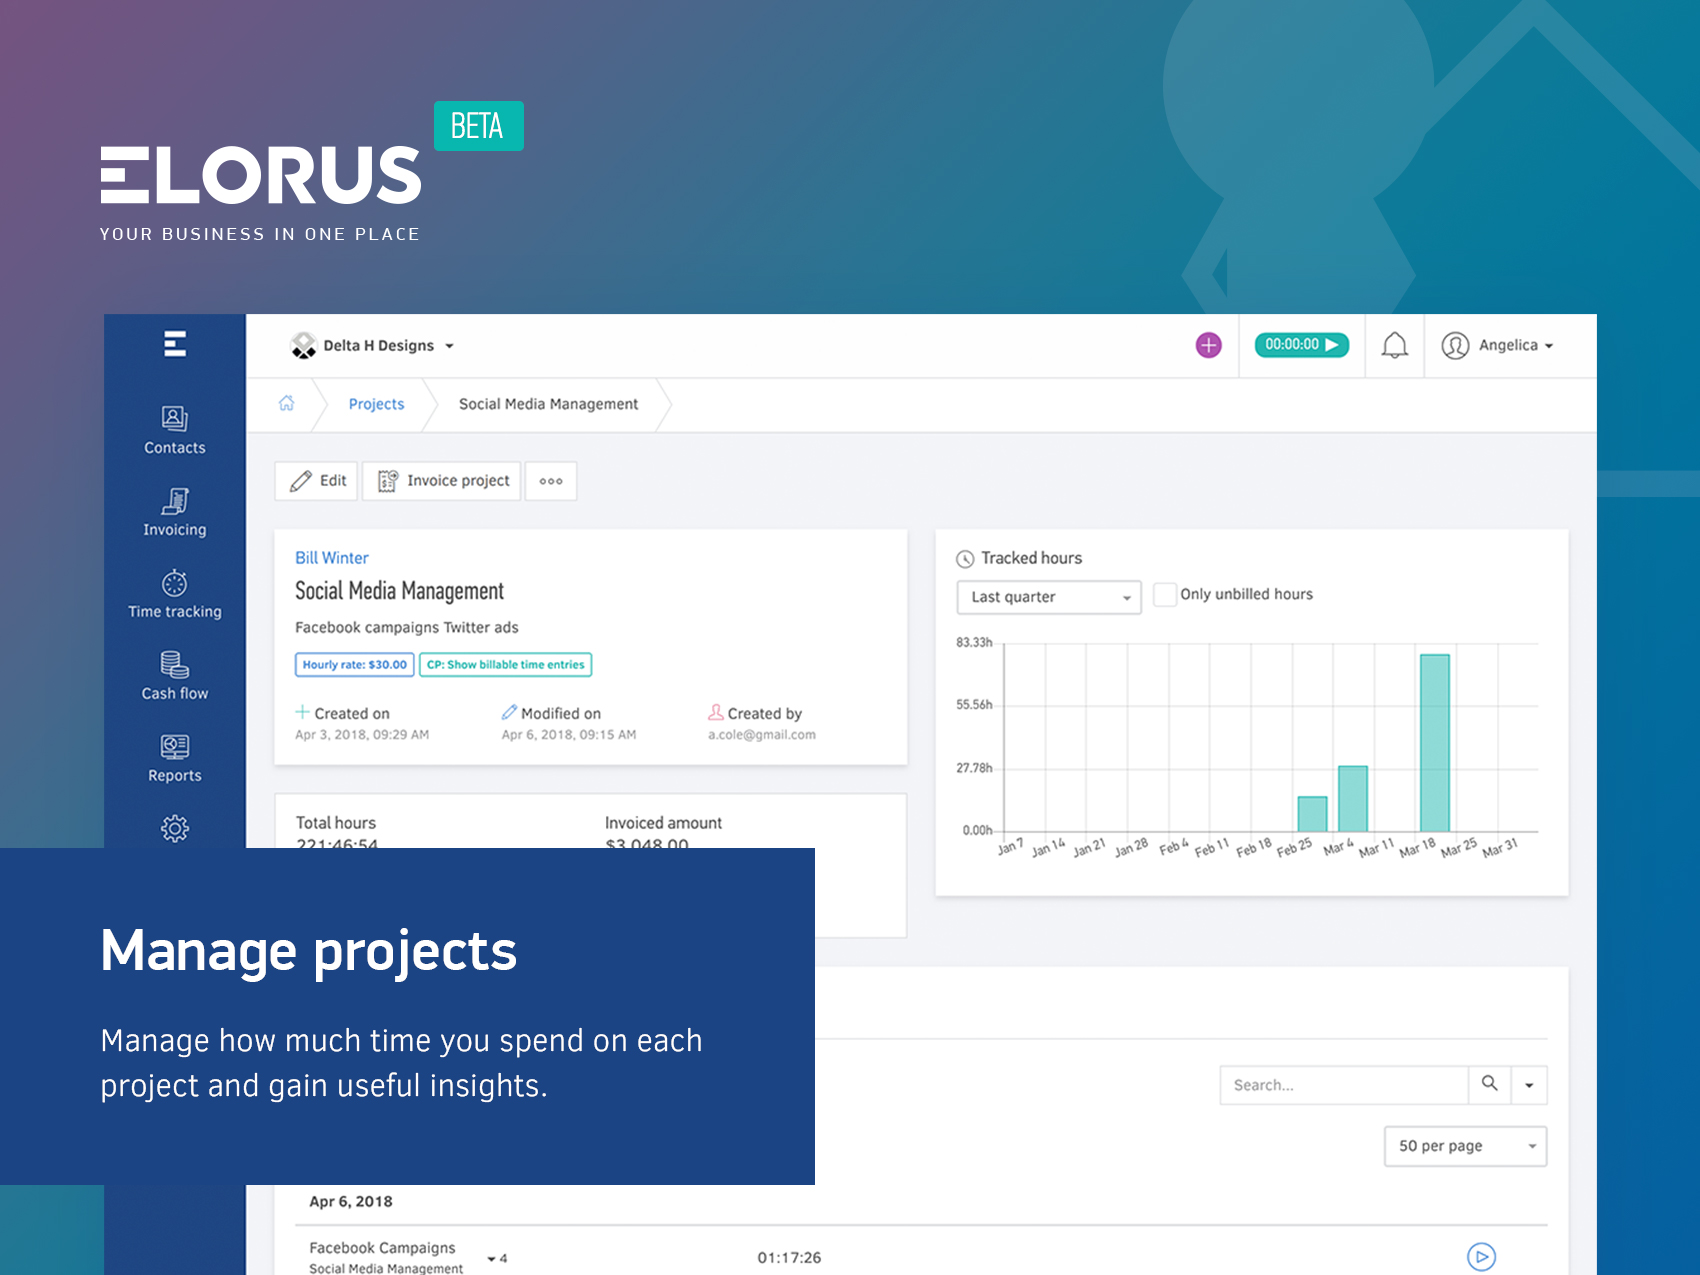Click Invoice project button
Viewport: 1700px width, 1275px height.
point(442,481)
